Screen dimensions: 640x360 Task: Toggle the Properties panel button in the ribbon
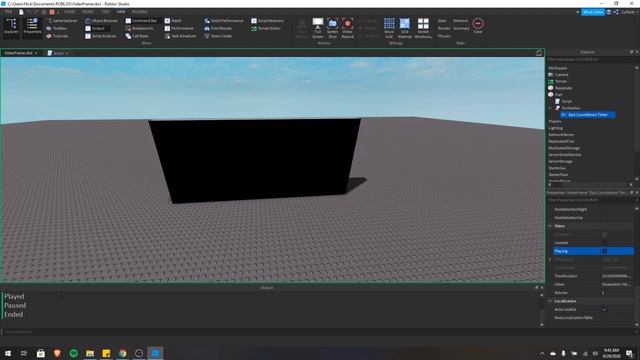(32, 27)
